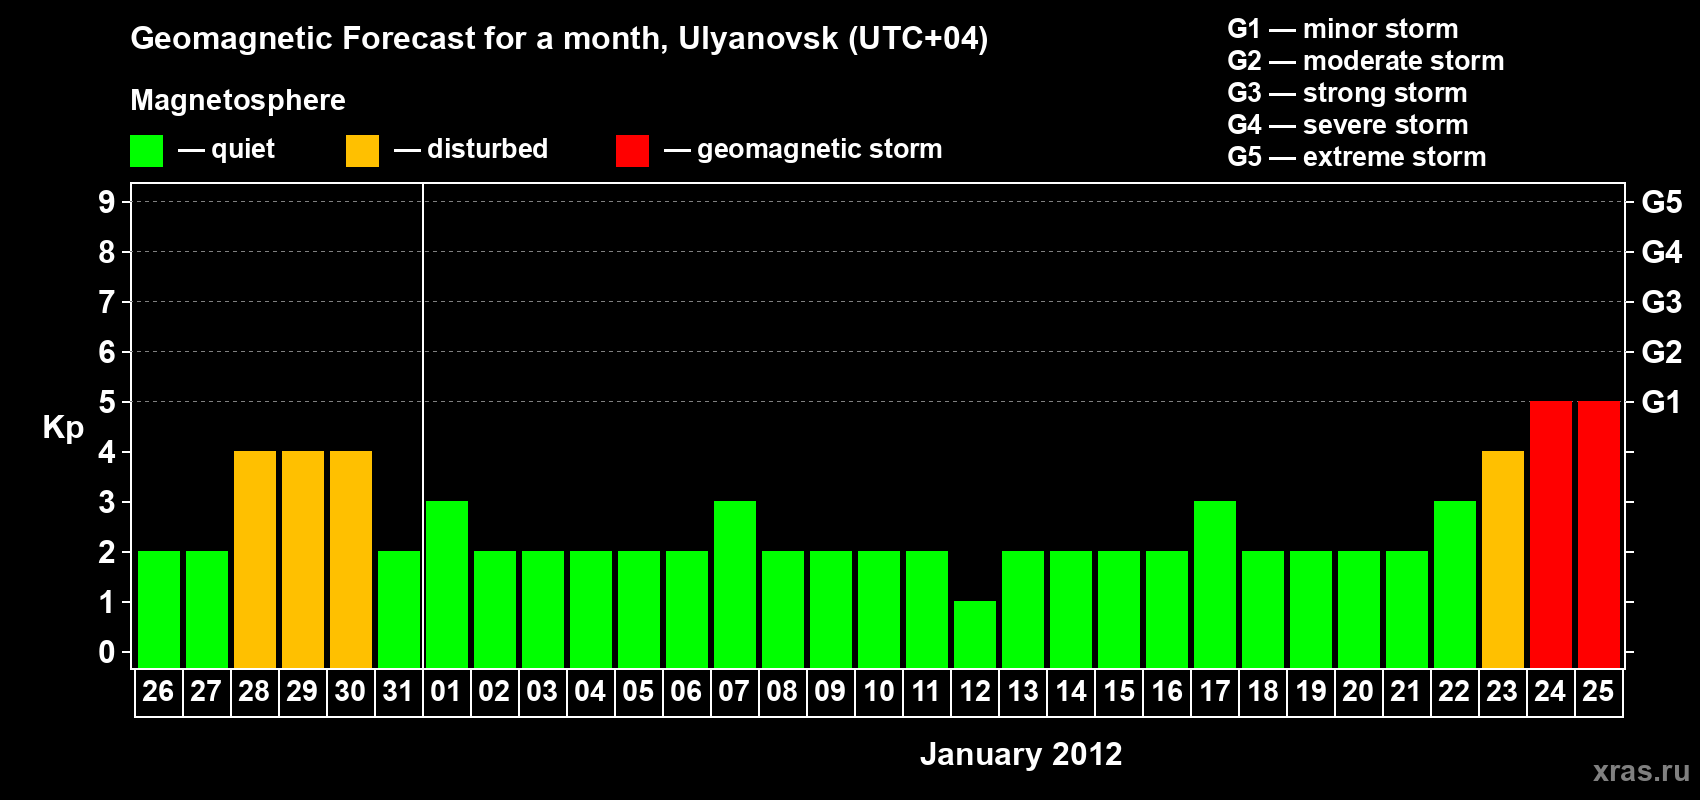
Task: Click the green bar above day 17
Action: [x=1215, y=584]
